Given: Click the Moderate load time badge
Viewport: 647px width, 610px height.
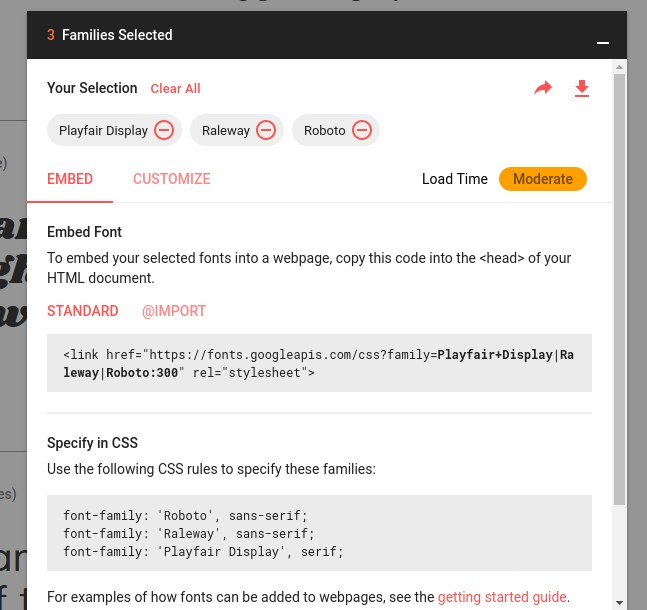Looking at the screenshot, I should pos(543,179).
